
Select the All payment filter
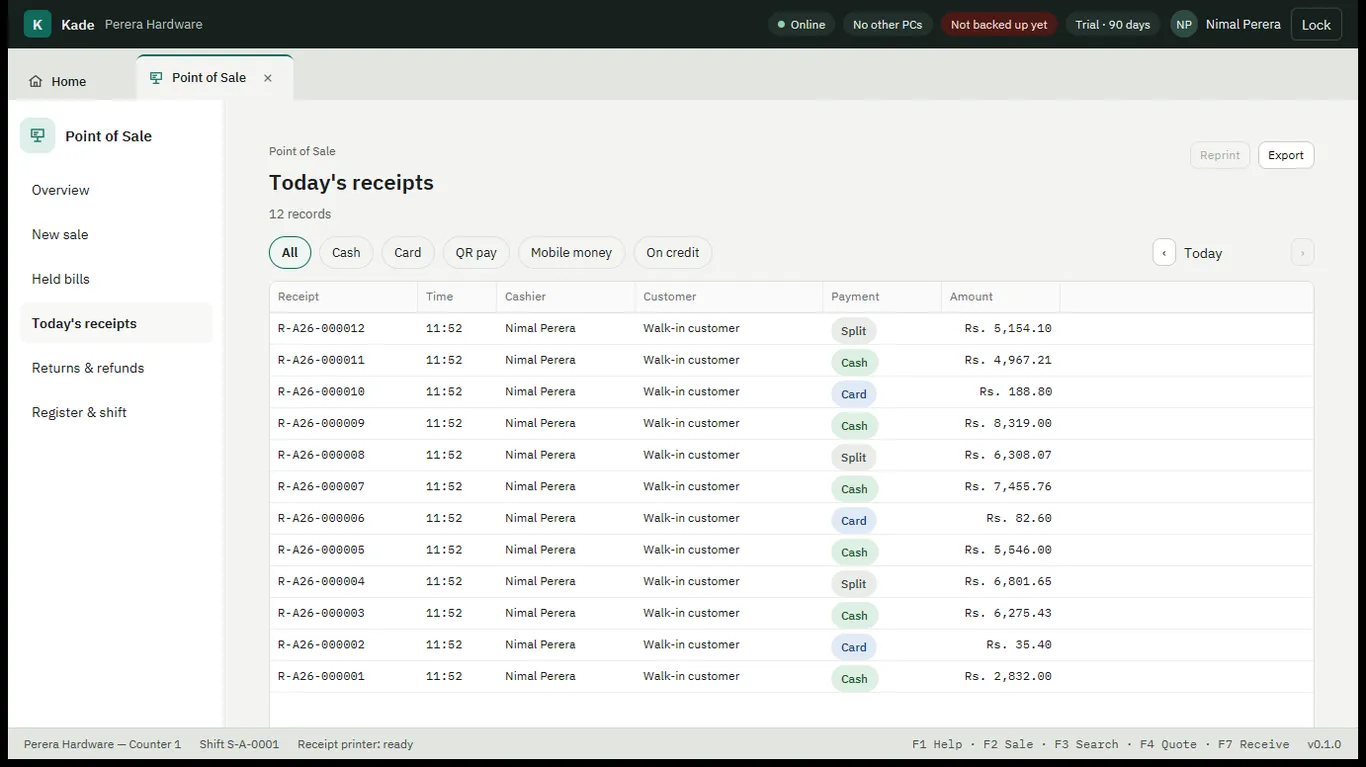290,252
